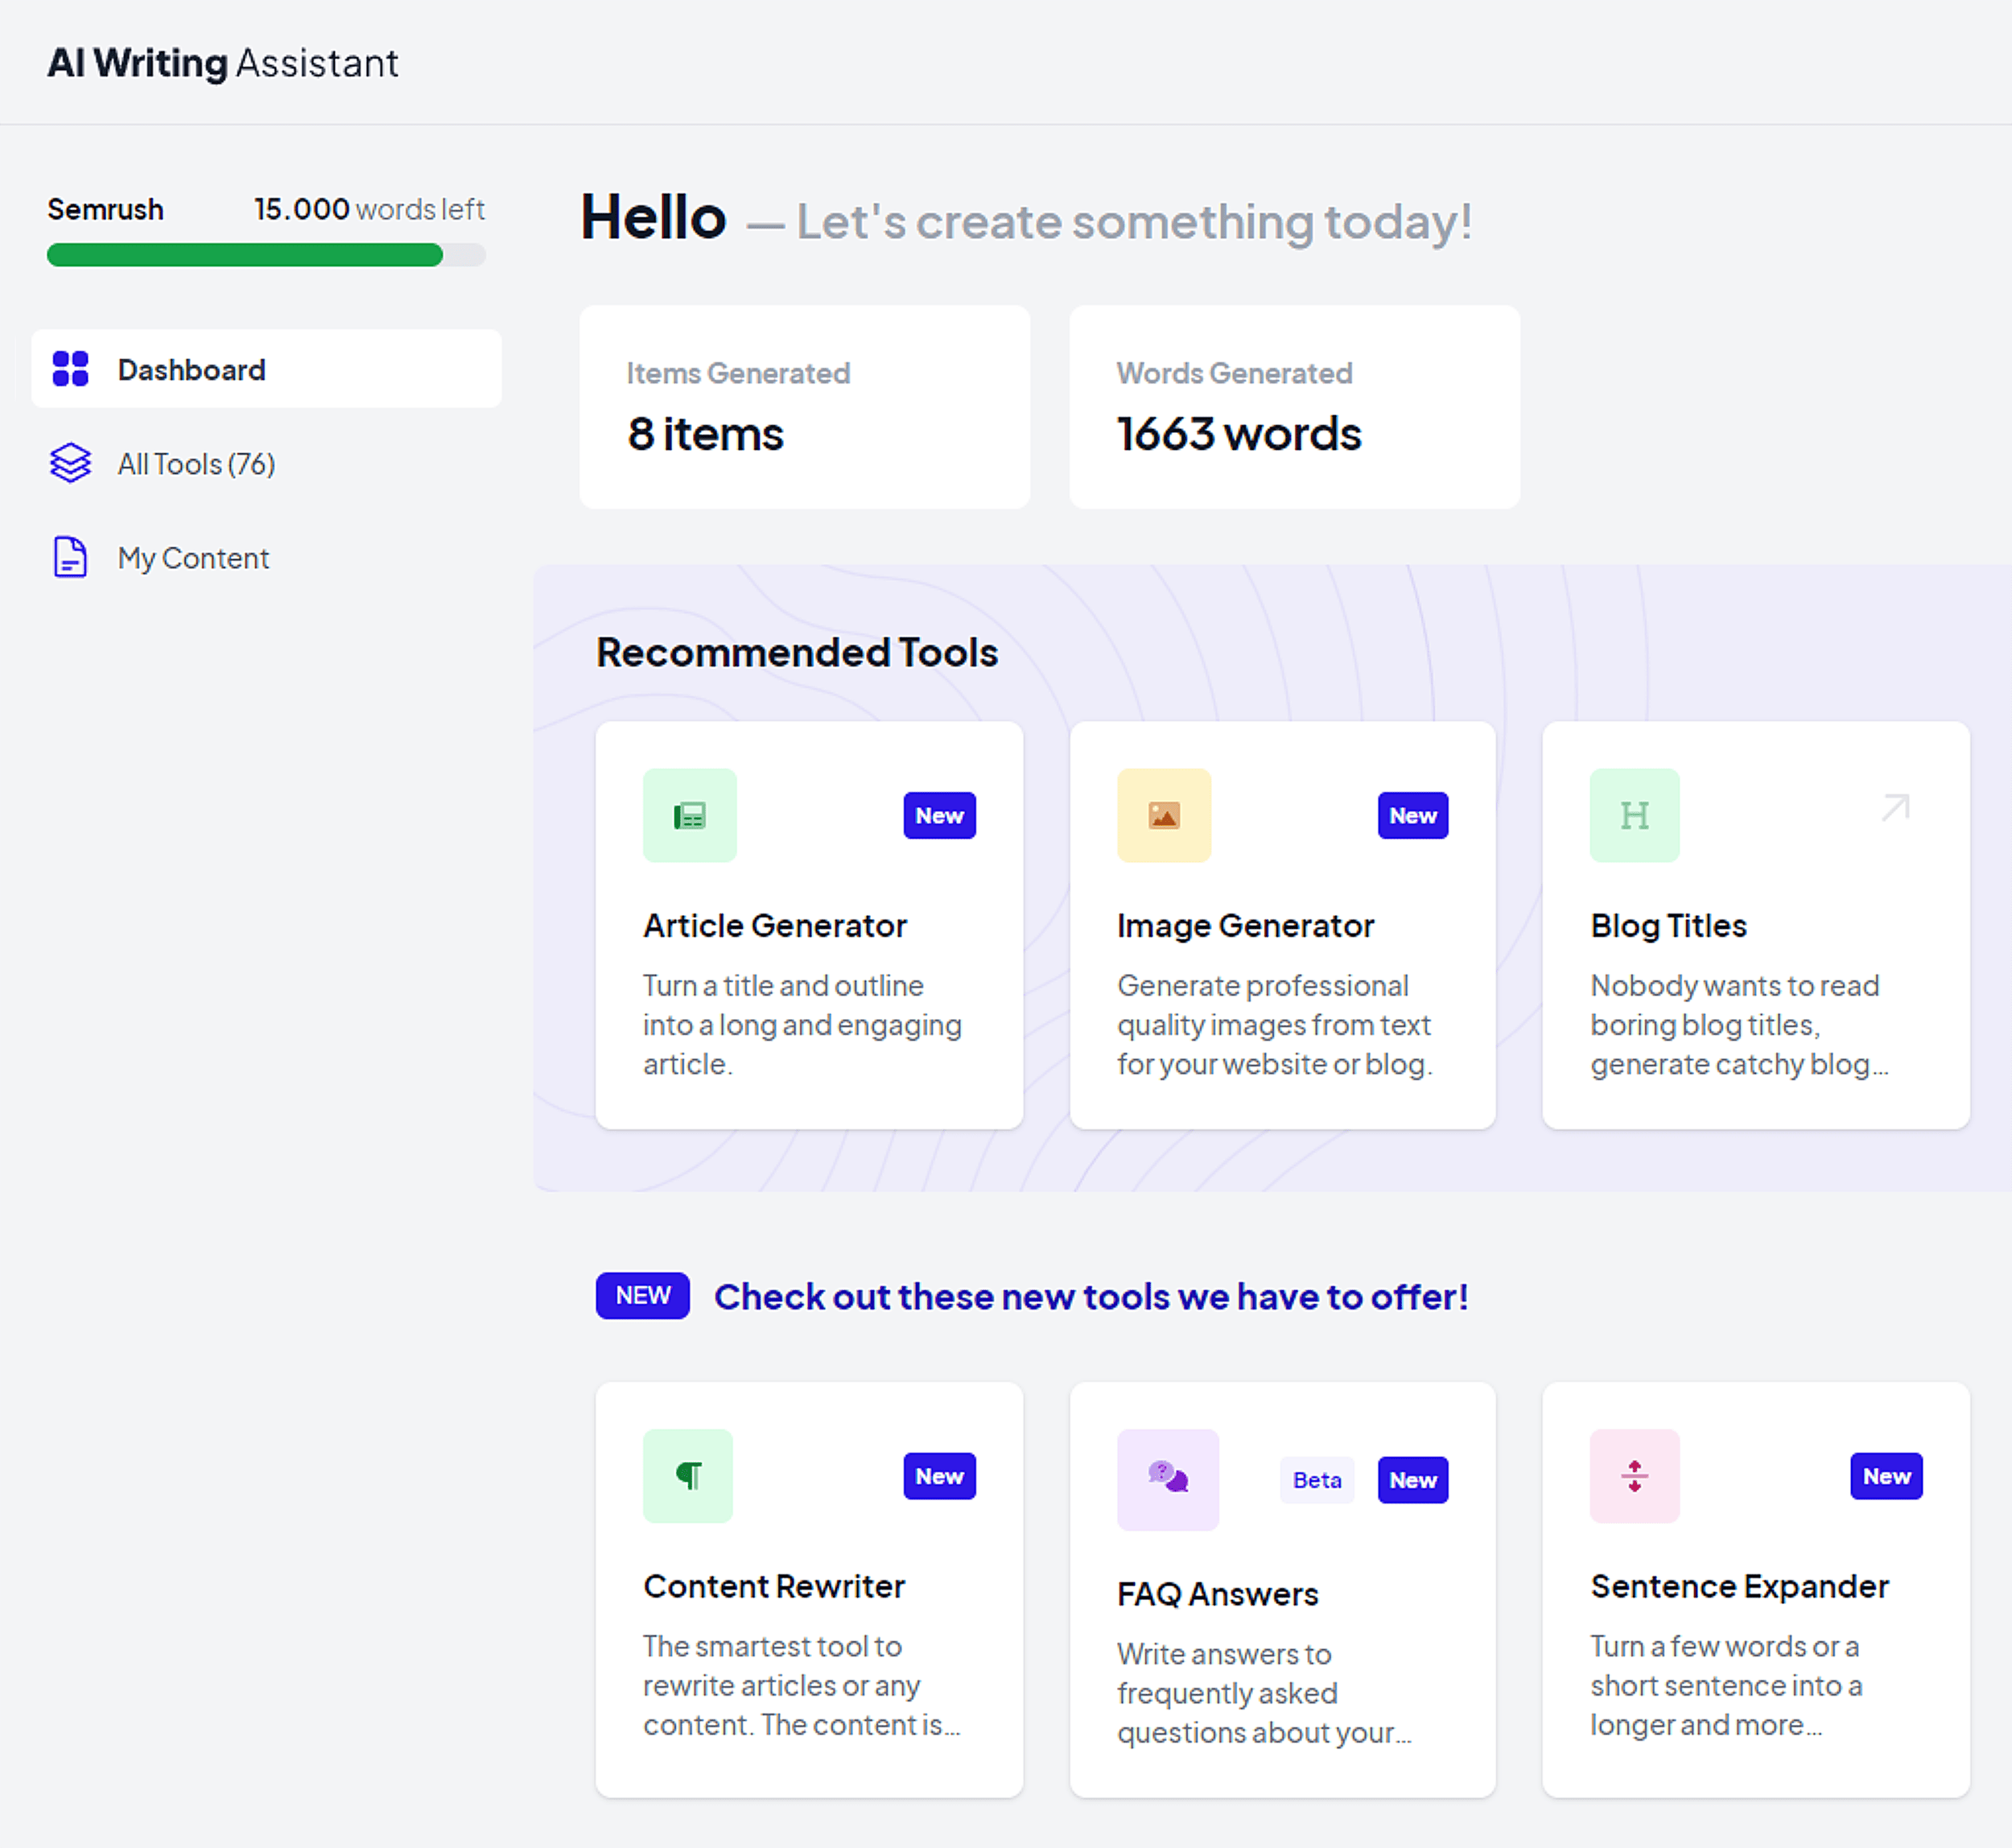This screenshot has width=2012, height=1848.
Task: Click the '8 items' value
Action: (x=705, y=434)
